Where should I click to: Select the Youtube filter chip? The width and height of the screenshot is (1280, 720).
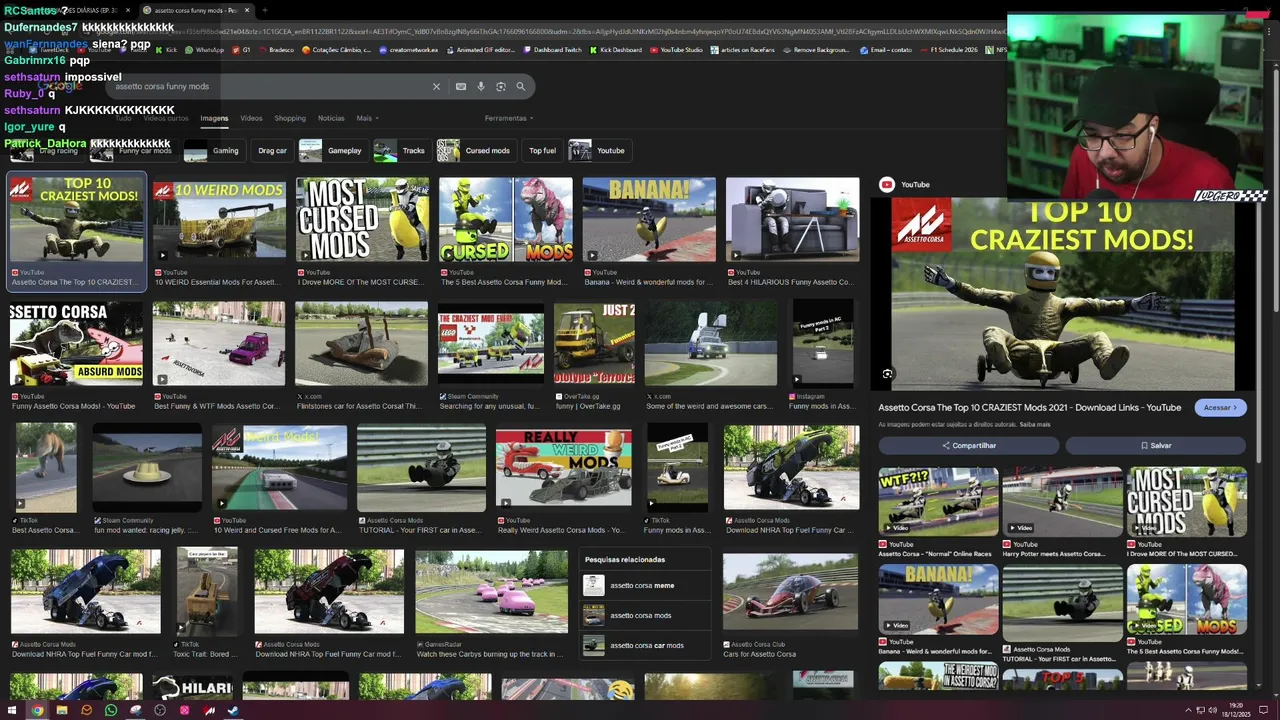coord(599,151)
